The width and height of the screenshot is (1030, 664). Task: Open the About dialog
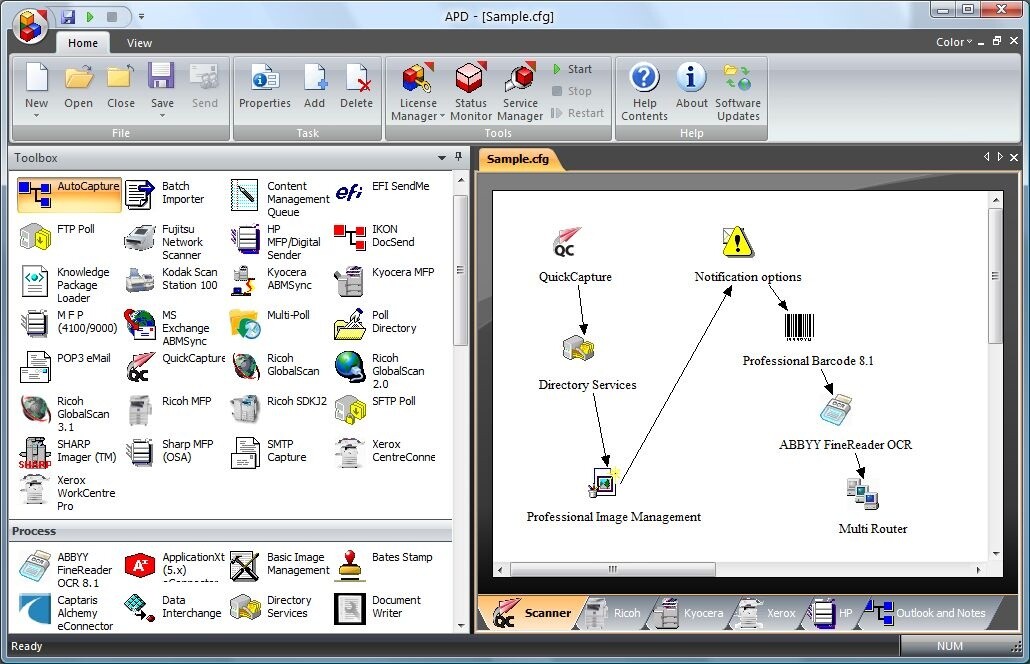click(x=691, y=86)
